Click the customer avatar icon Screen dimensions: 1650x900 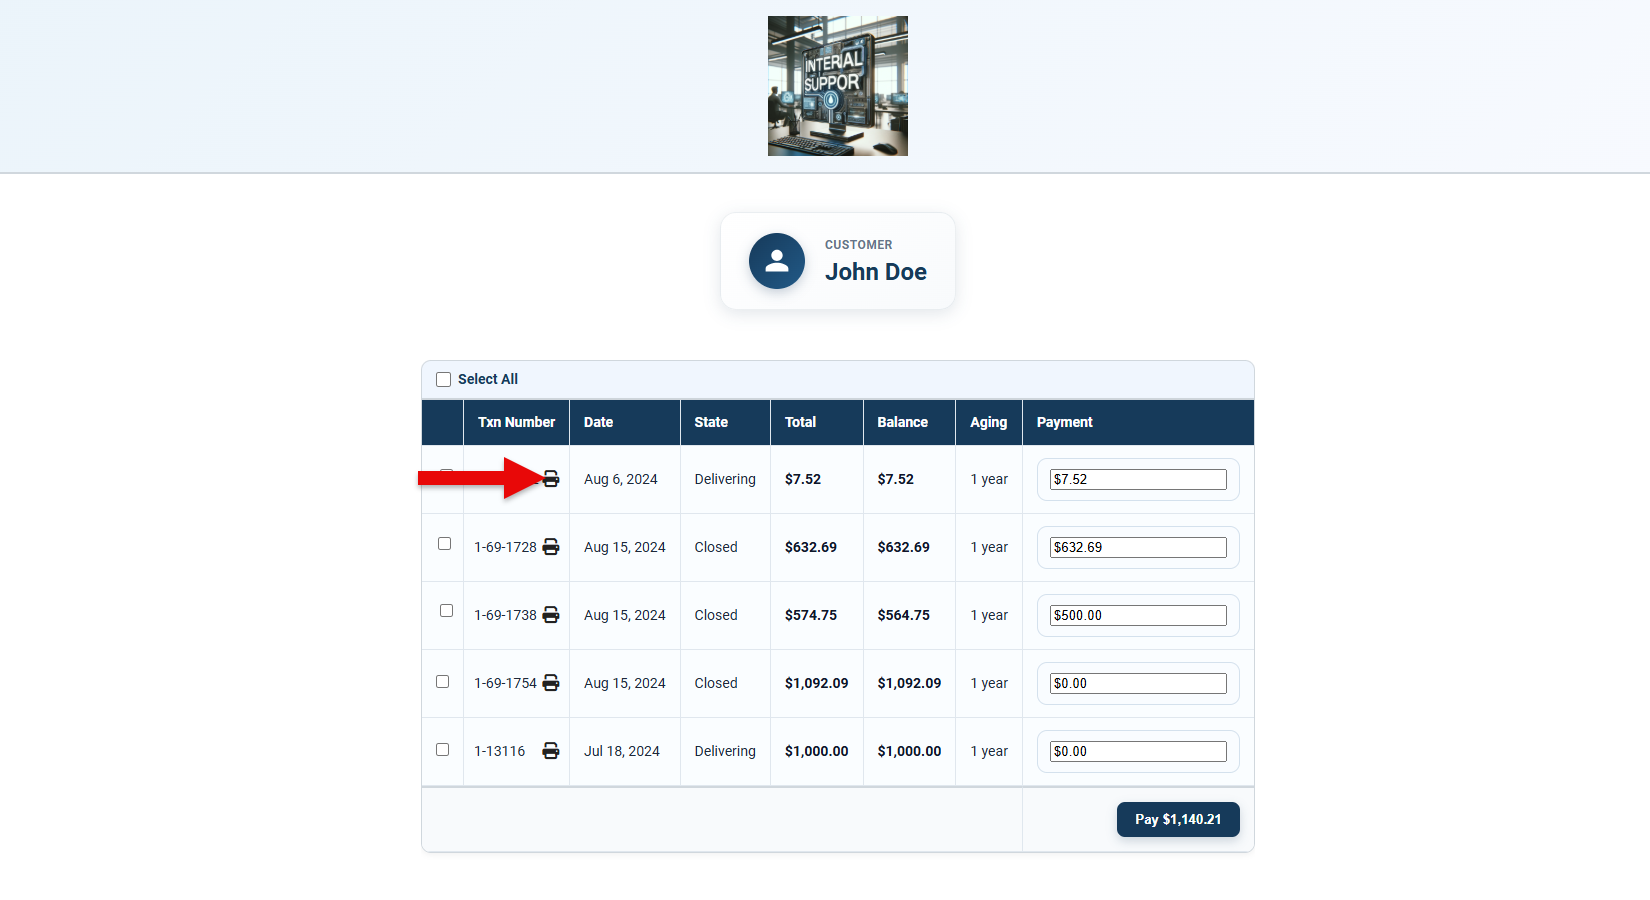click(777, 261)
